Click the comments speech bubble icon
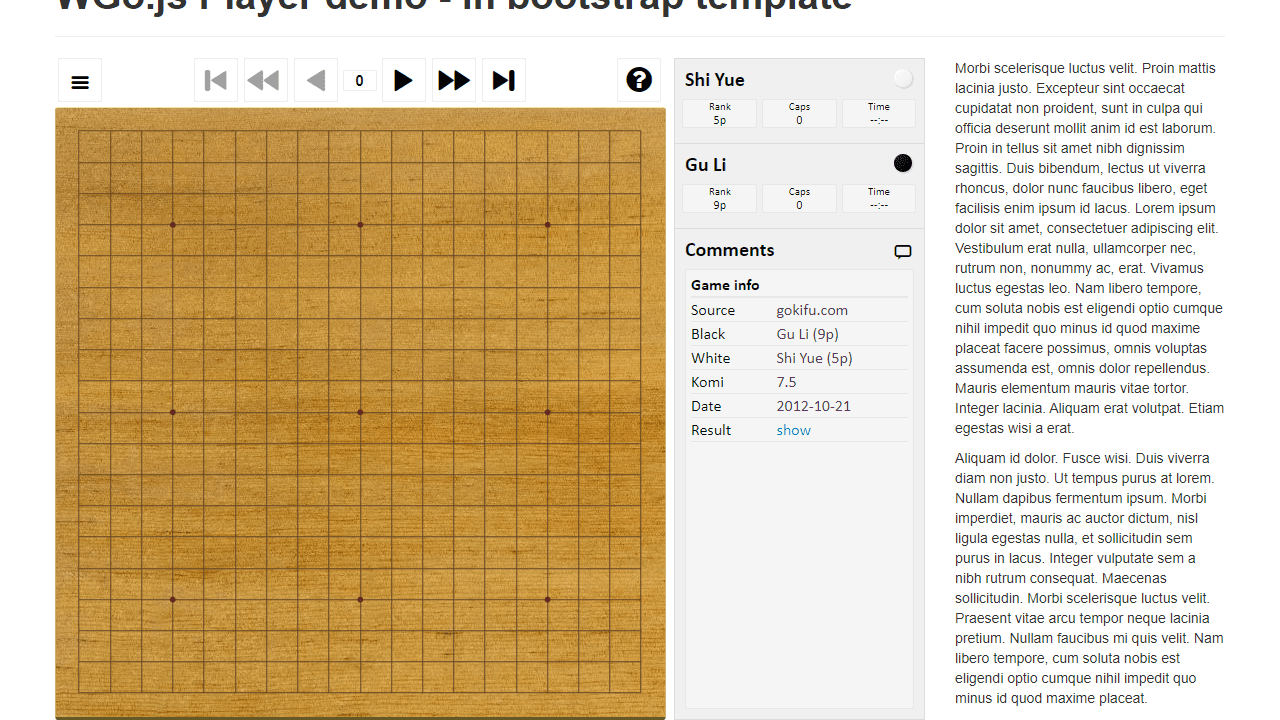 point(903,252)
